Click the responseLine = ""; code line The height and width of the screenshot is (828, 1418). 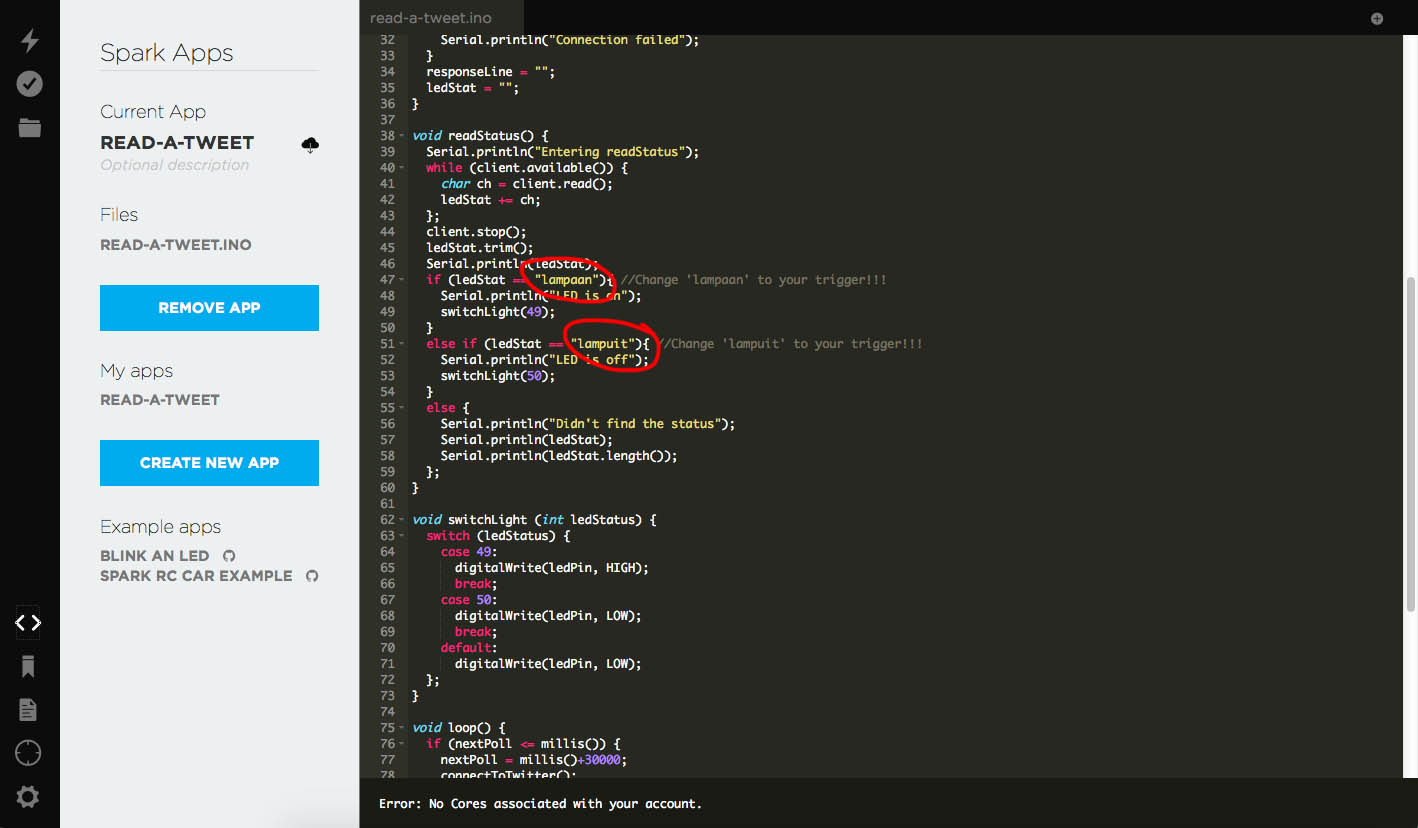pos(491,71)
